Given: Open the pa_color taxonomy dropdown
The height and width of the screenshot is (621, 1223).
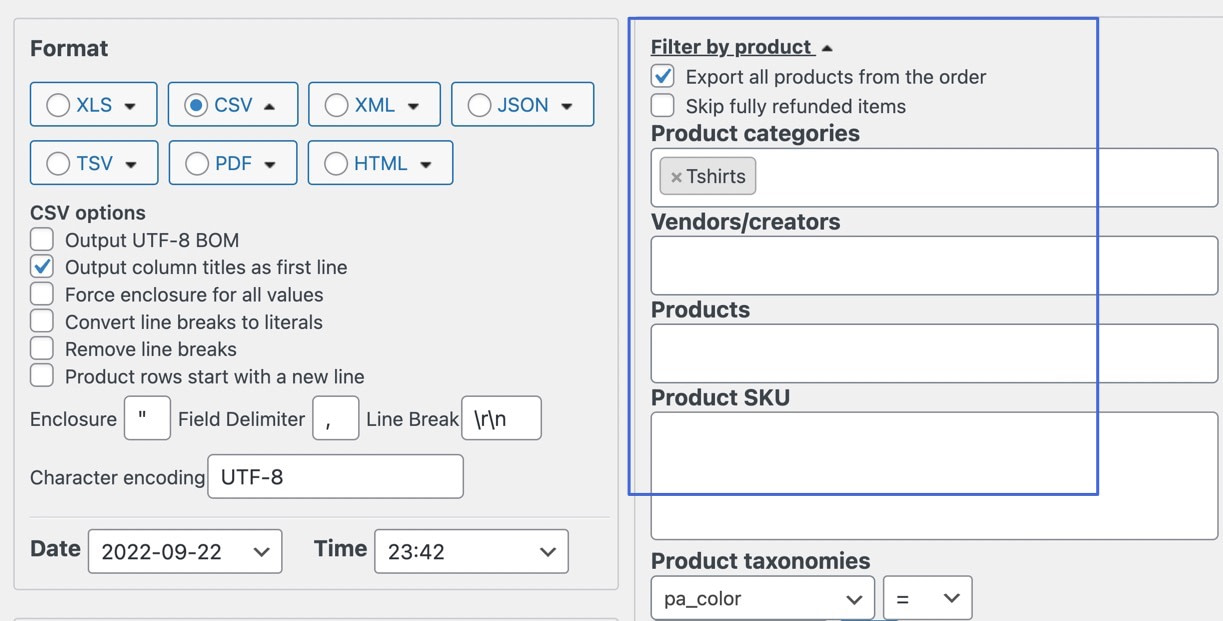Looking at the screenshot, I should click(763, 599).
